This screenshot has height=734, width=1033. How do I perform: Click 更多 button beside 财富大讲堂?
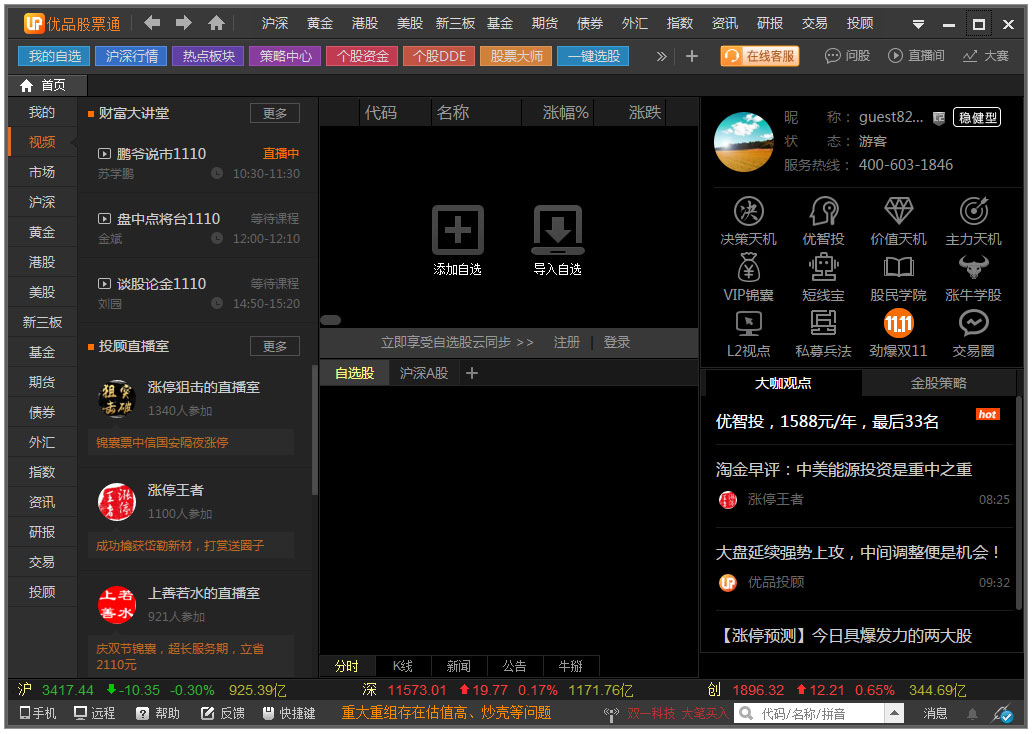pos(274,114)
